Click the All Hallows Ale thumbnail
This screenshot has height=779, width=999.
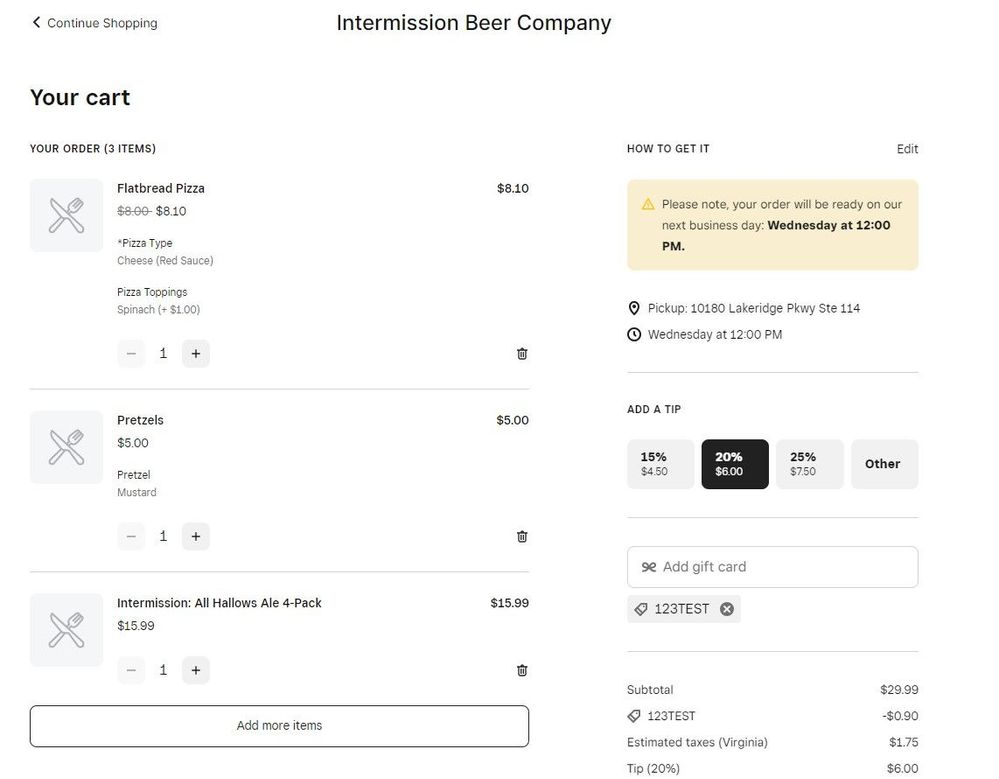pyautogui.click(x=66, y=630)
